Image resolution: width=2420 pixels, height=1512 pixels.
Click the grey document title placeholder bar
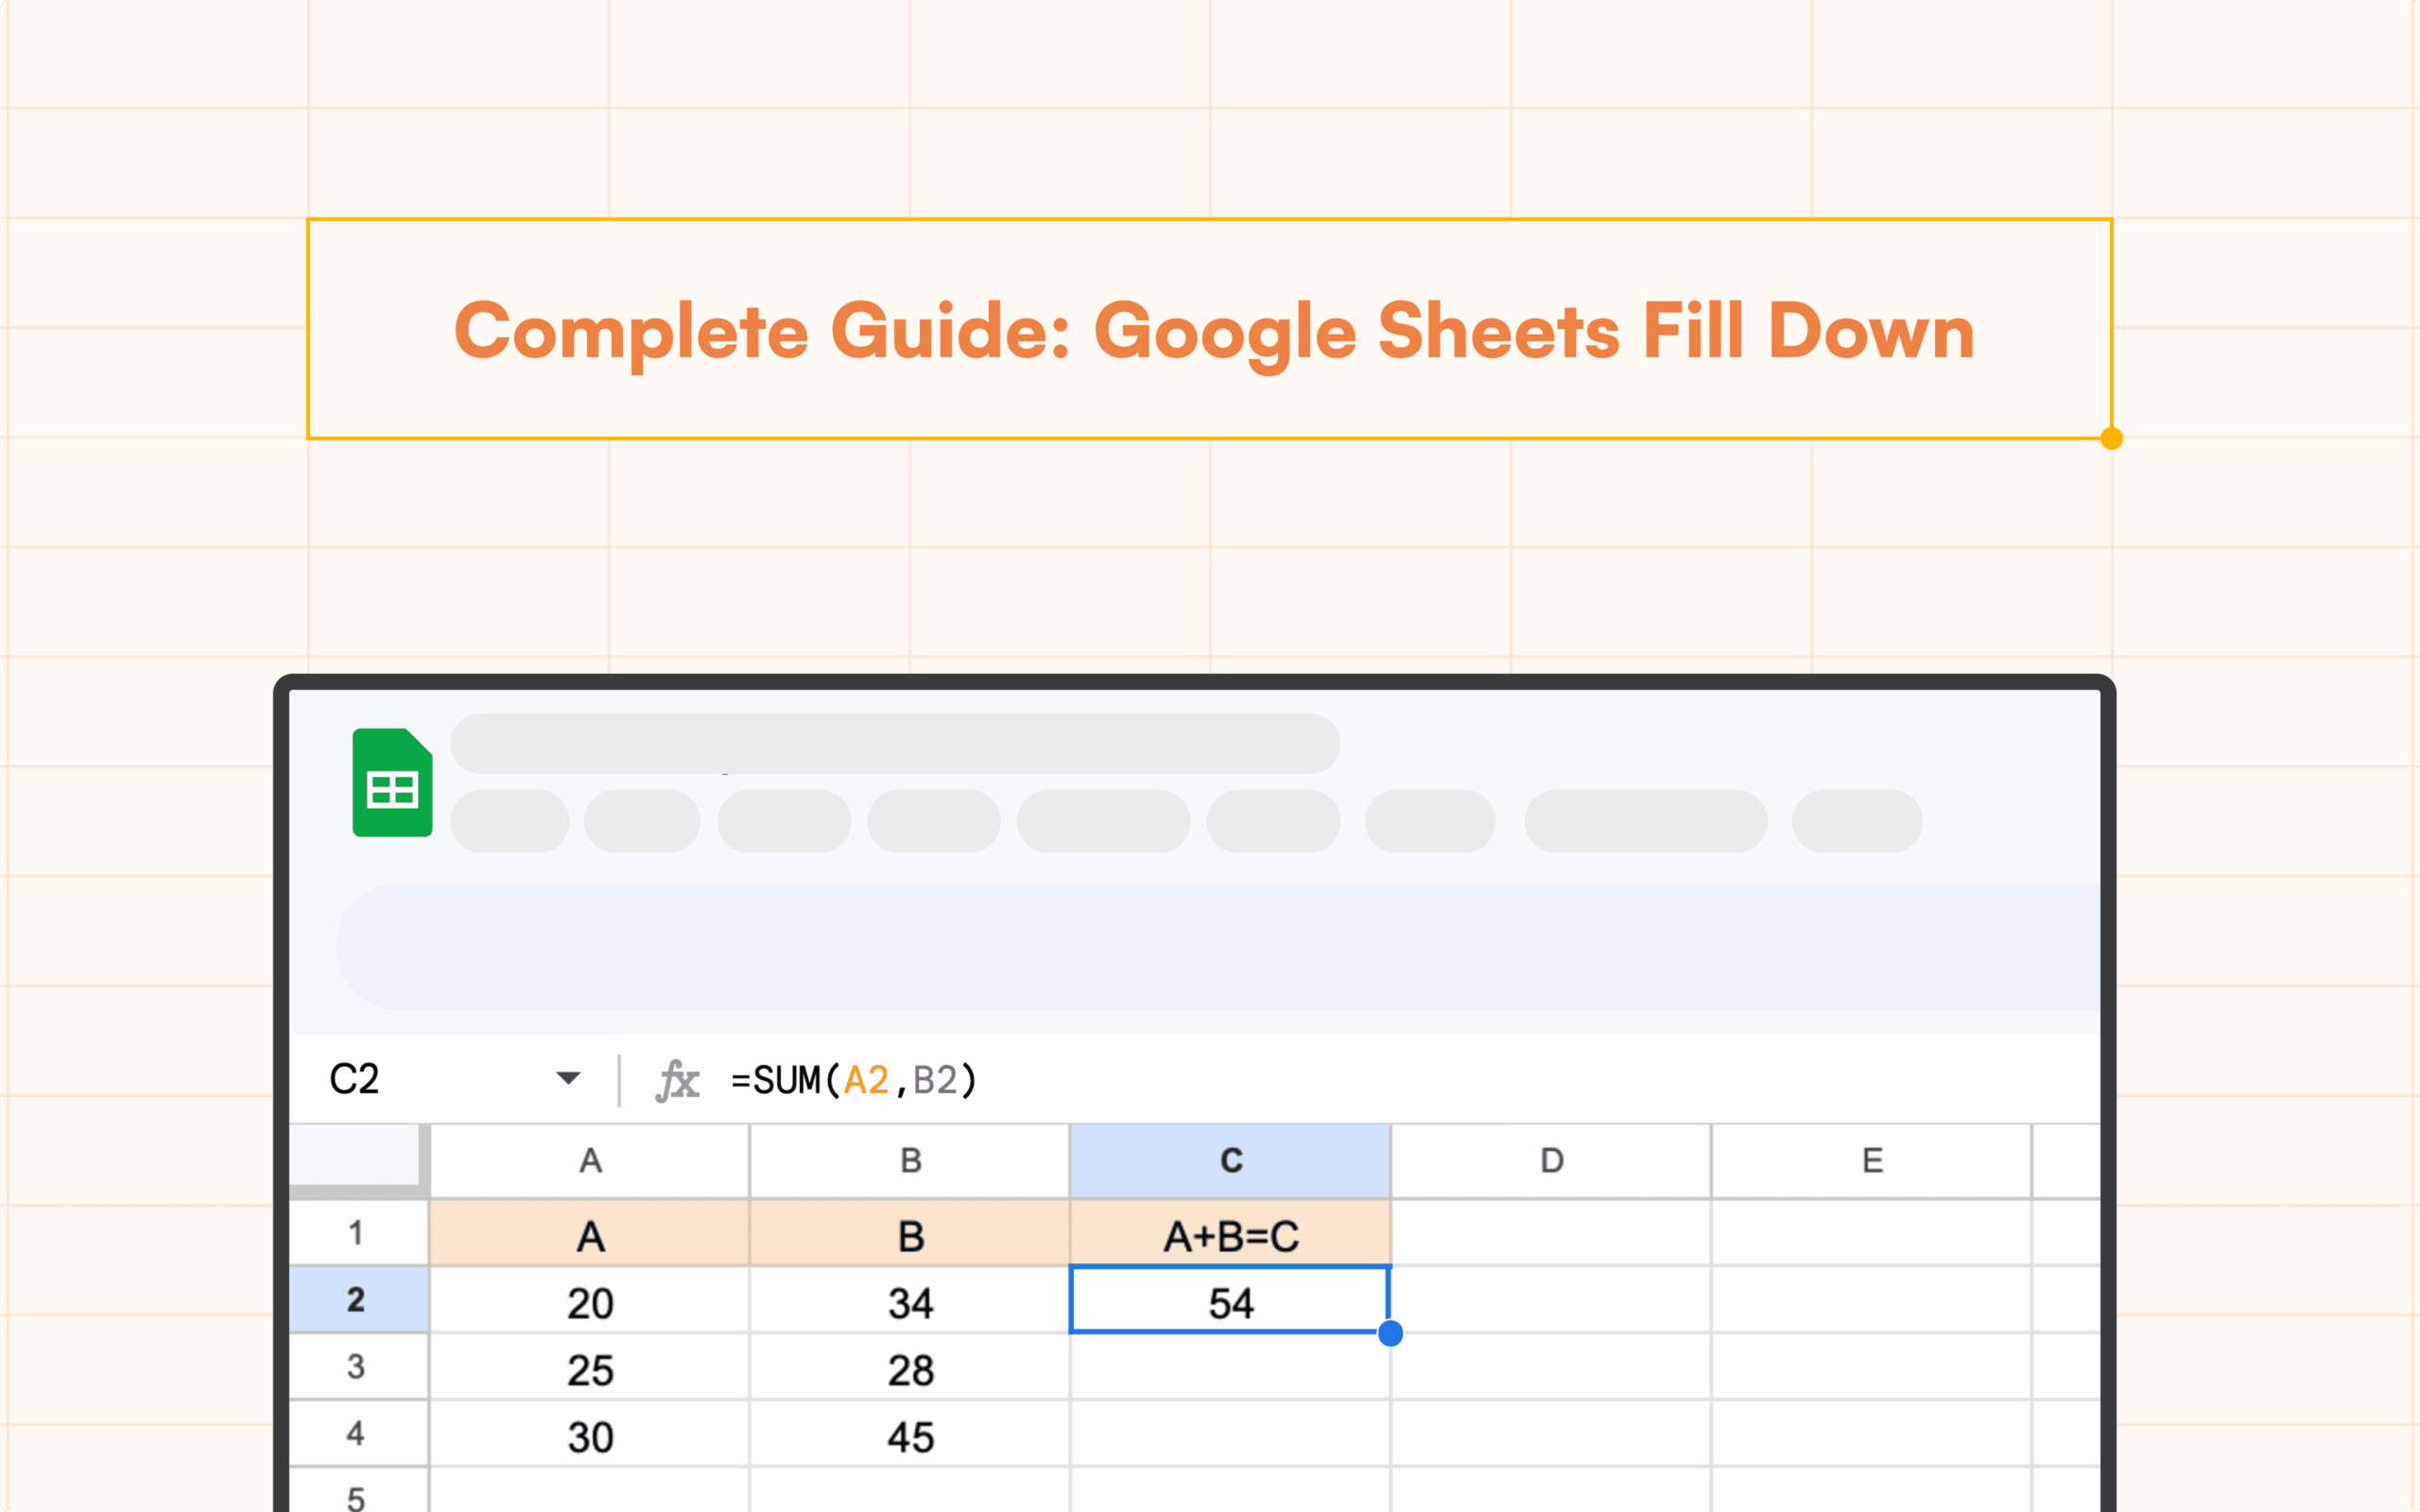click(x=894, y=743)
